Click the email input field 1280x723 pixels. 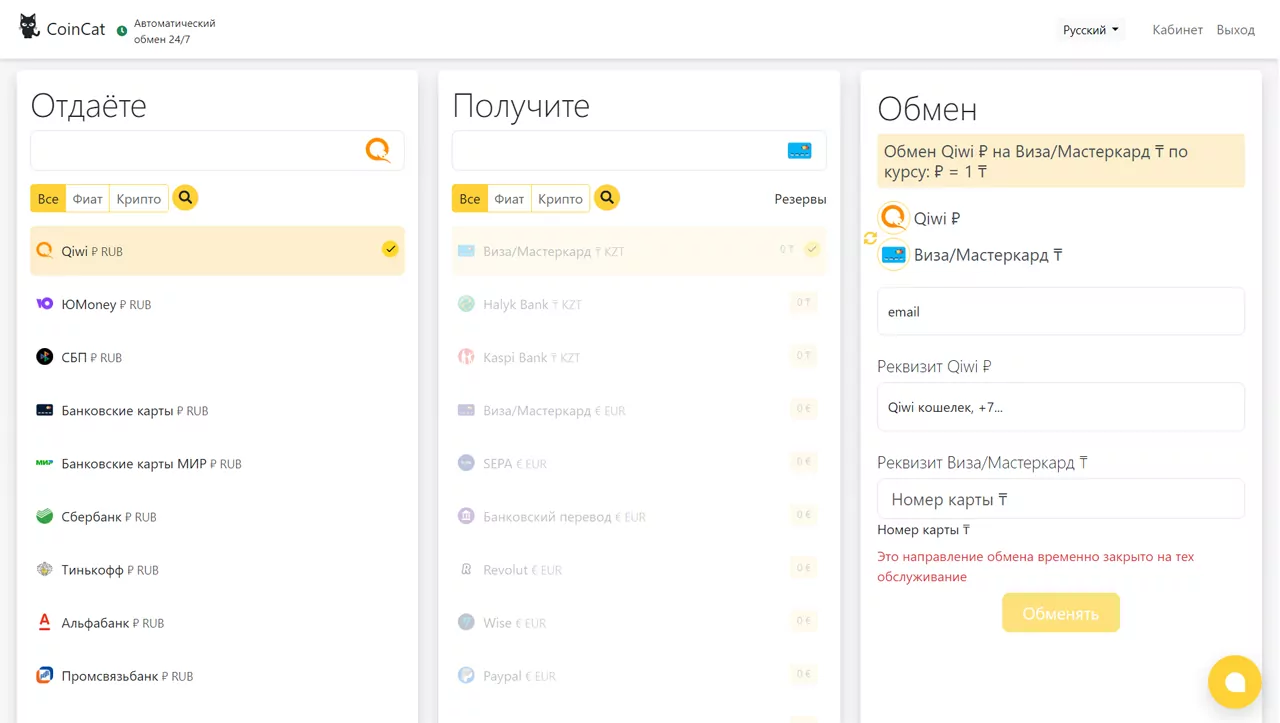pos(1061,311)
